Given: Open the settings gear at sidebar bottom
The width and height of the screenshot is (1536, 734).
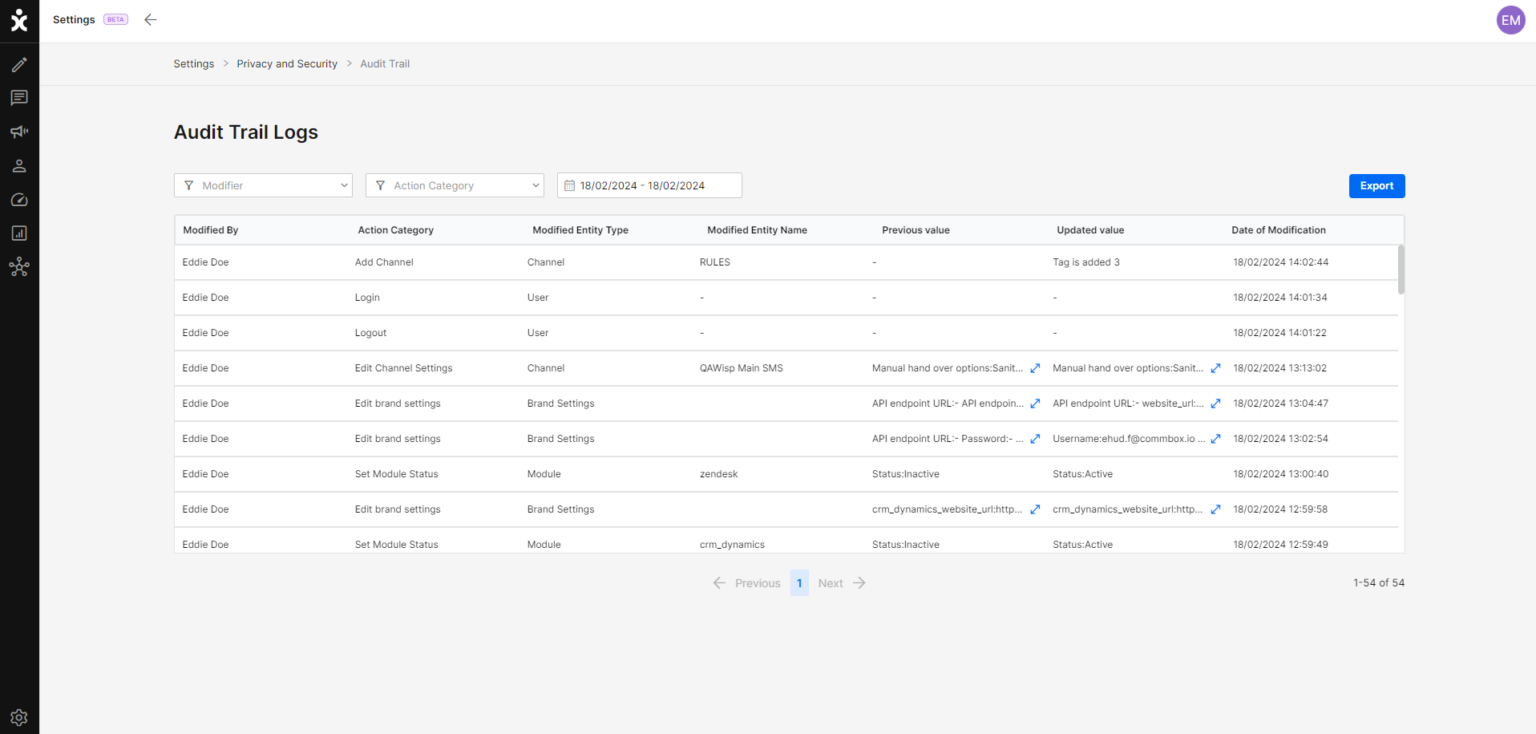Looking at the screenshot, I should click(x=19, y=717).
